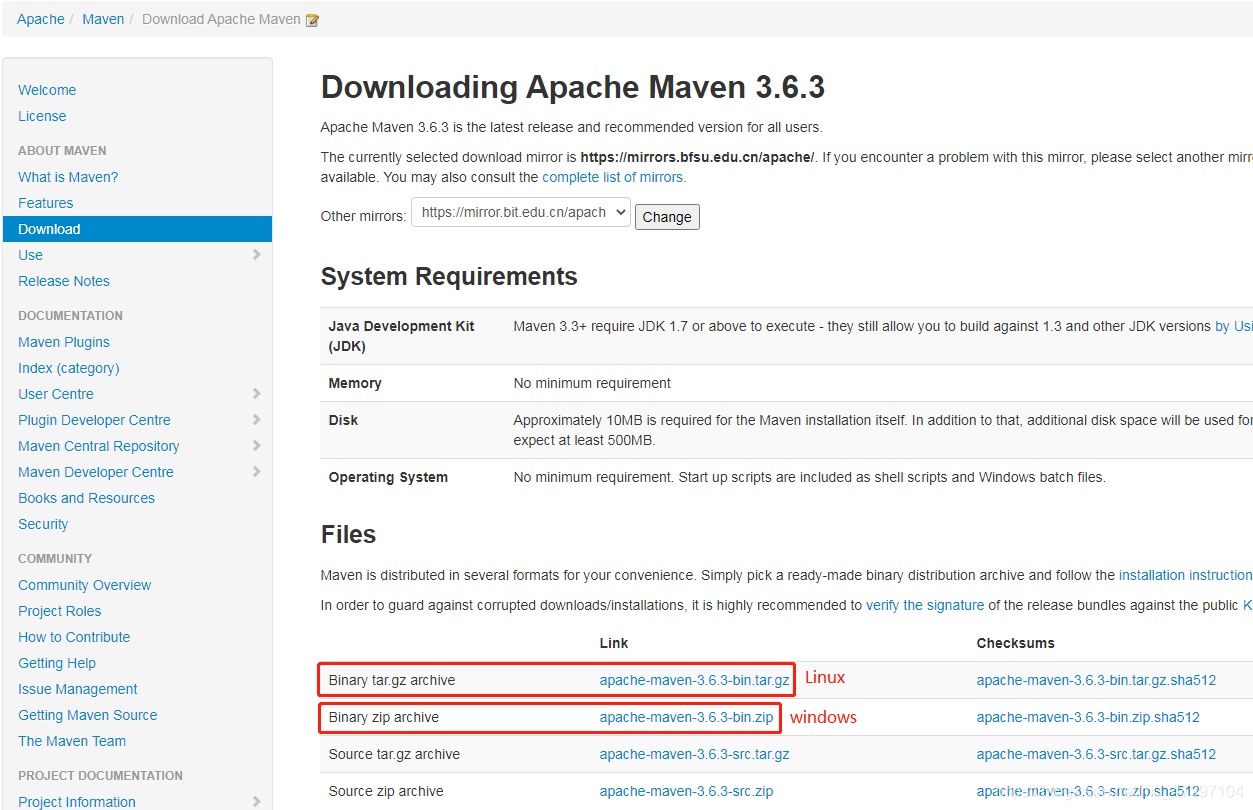Click the 'Memory' row label

355,383
